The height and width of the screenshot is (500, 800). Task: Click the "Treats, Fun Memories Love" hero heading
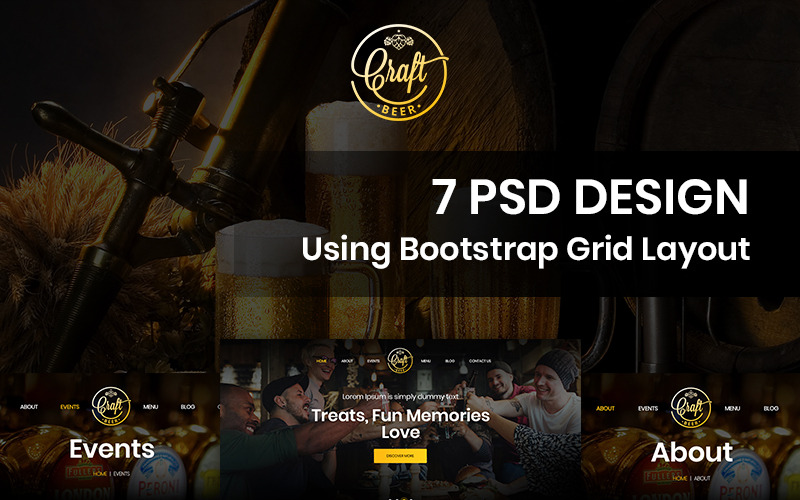click(401, 423)
